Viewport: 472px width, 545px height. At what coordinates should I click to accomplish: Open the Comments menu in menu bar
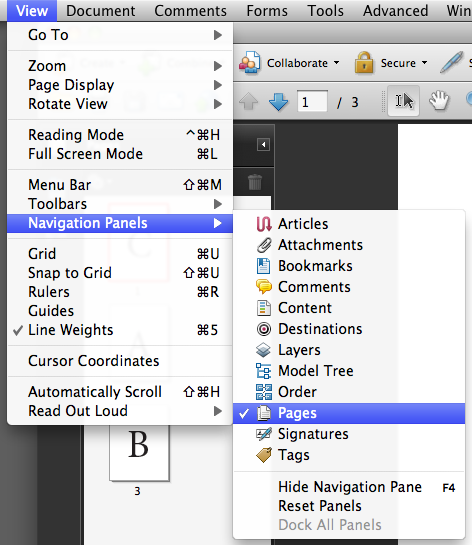tap(190, 11)
